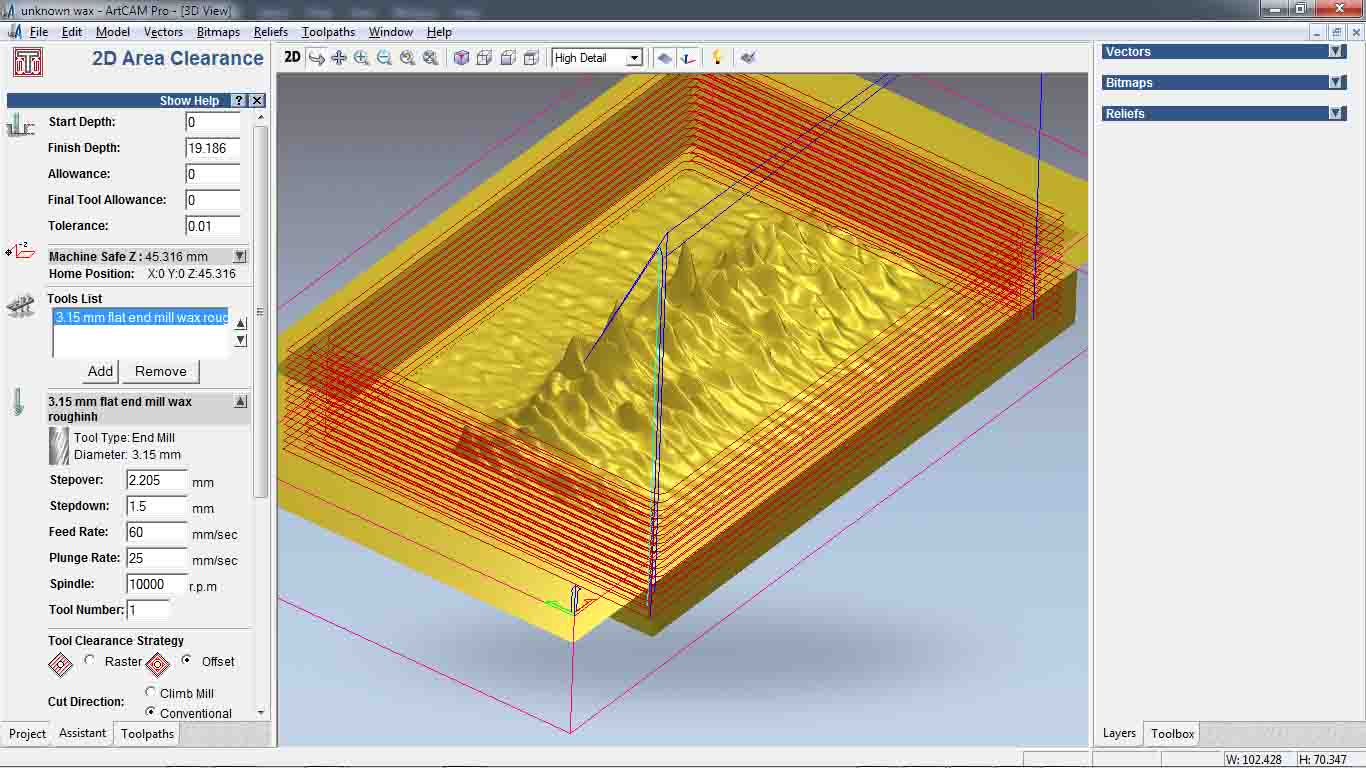Open the Help menu

[439, 32]
